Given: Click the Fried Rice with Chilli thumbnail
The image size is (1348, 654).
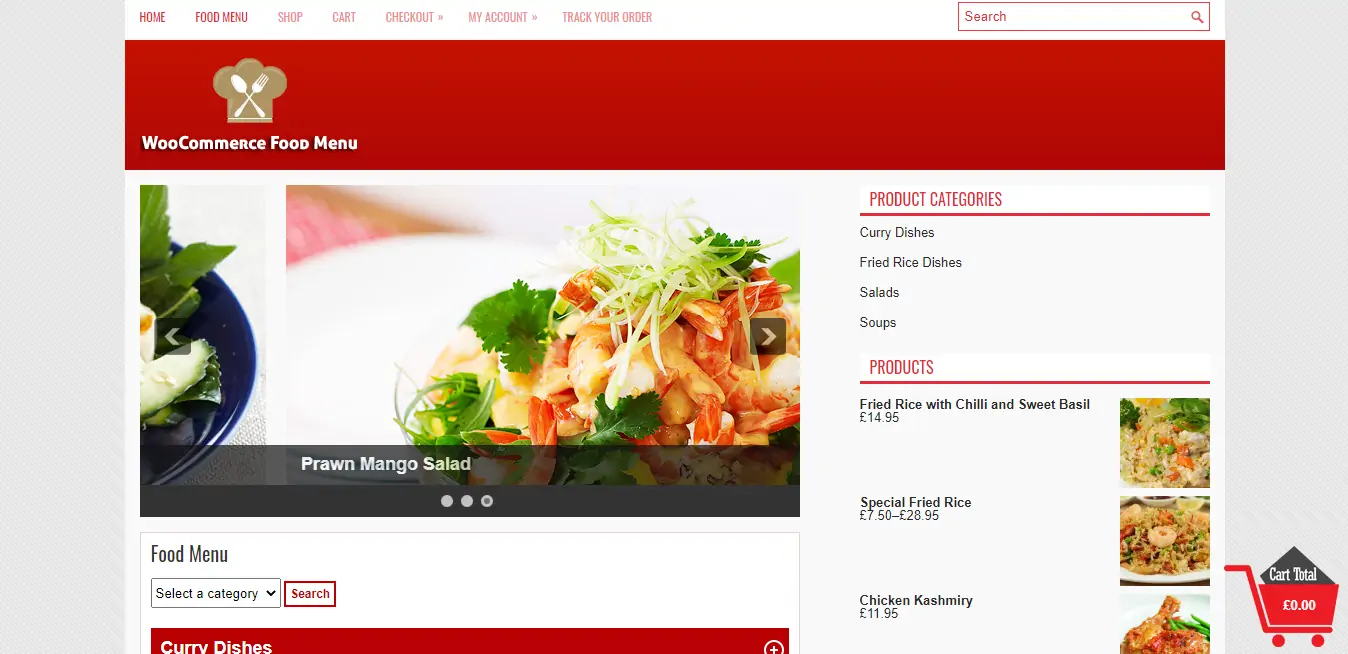Looking at the screenshot, I should 1165,443.
